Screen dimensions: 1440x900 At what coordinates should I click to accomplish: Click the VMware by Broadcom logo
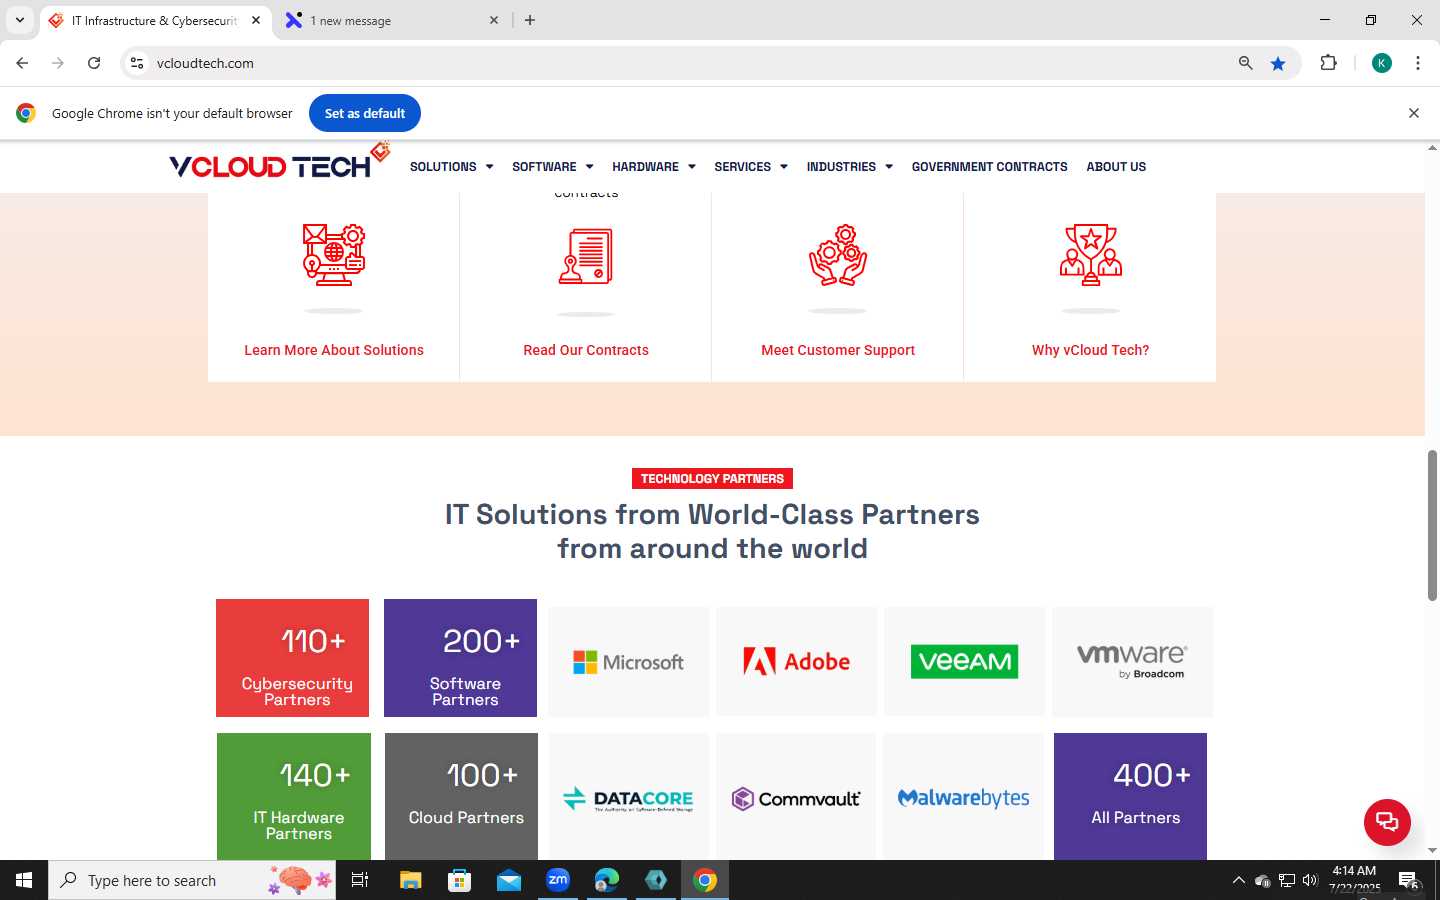click(1132, 660)
